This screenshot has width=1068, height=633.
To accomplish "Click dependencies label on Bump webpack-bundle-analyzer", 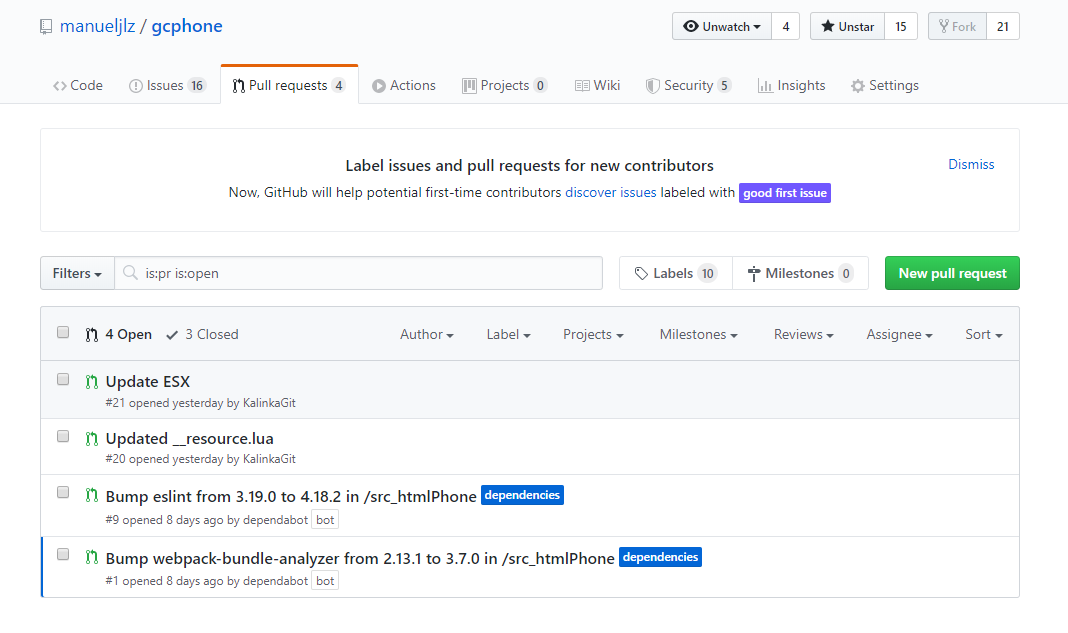I will 660,557.
